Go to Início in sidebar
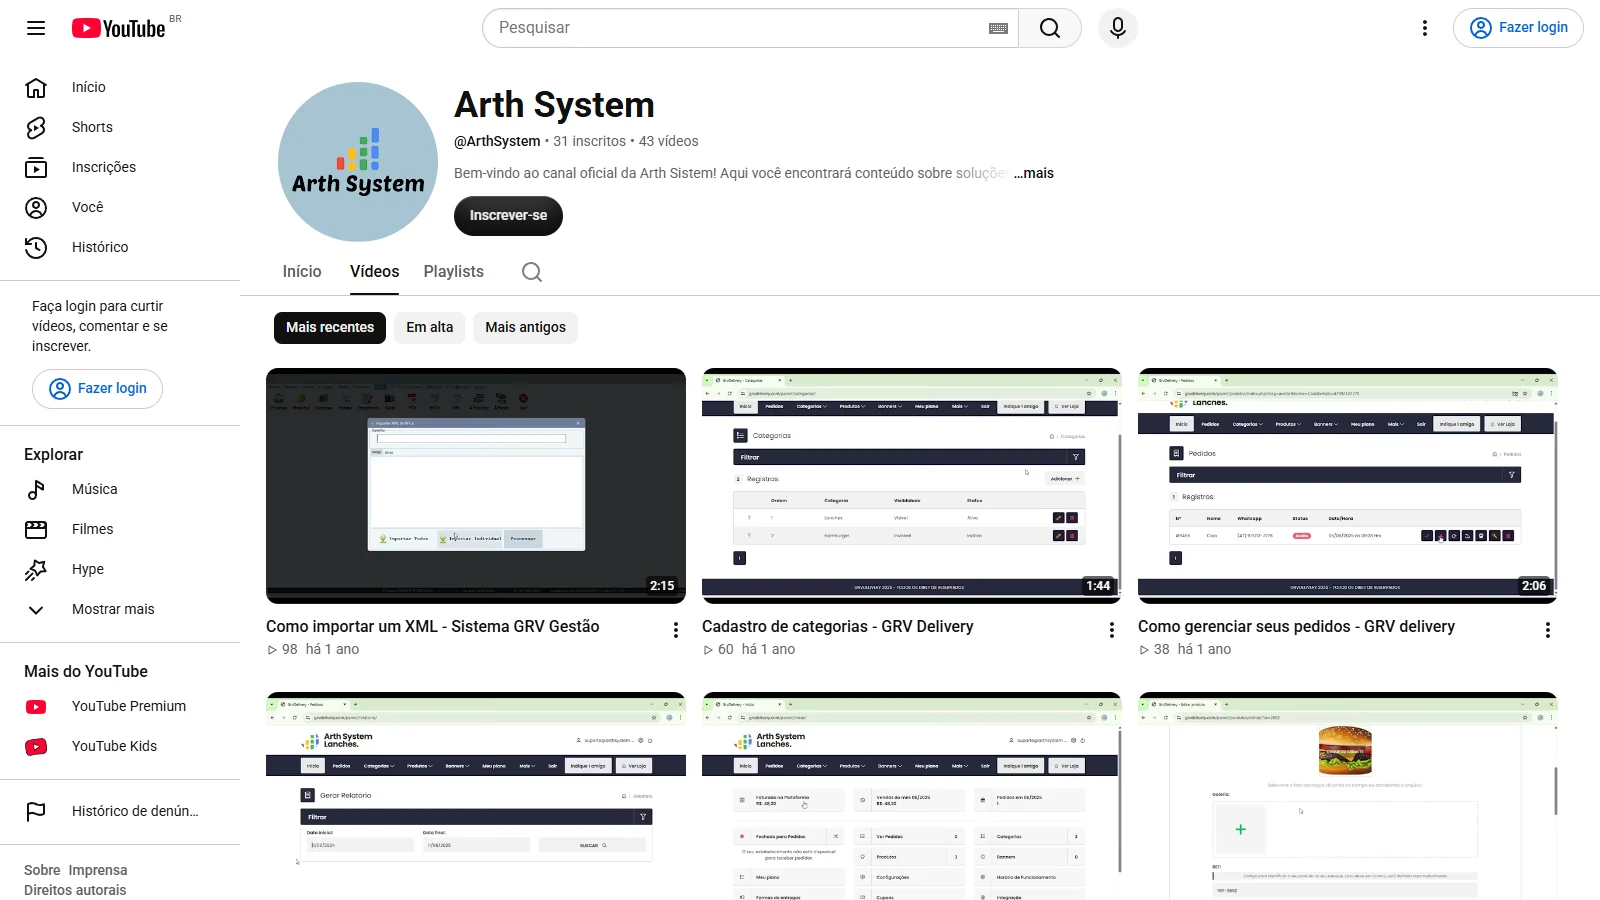This screenshot has height=900, width=1600. (x=120, y=87)
